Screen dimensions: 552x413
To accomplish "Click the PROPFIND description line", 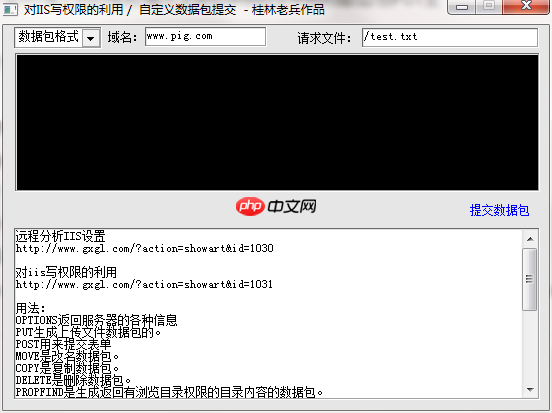I will click(x=169, y=392).
